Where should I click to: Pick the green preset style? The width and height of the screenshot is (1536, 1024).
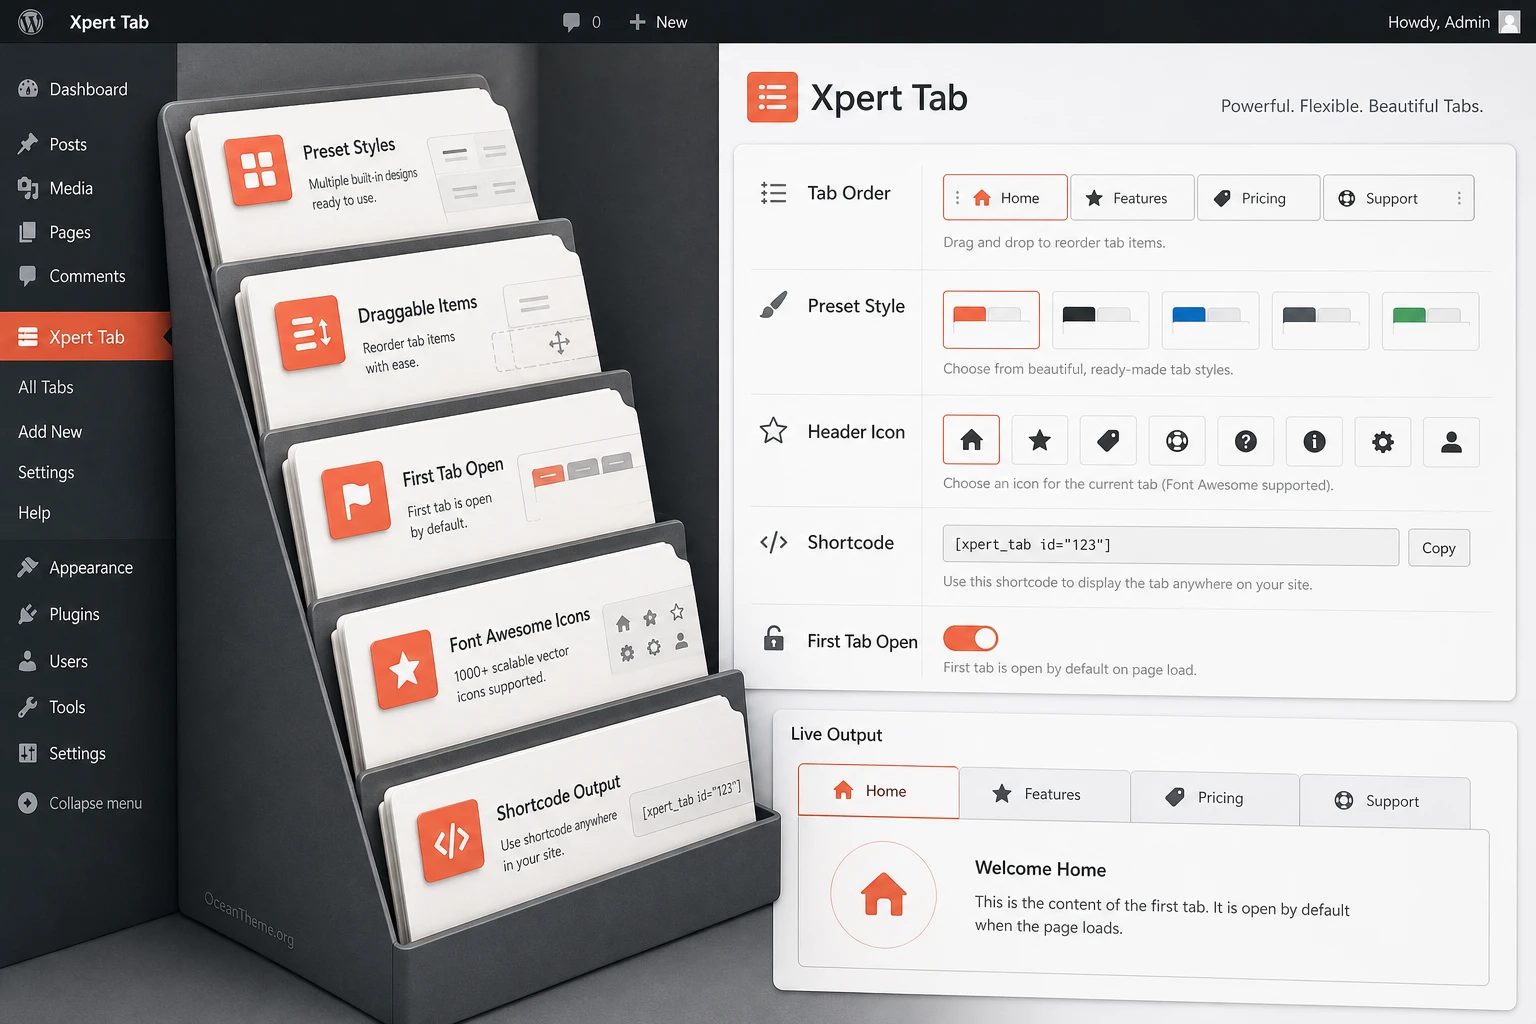tap(1430, 322)
